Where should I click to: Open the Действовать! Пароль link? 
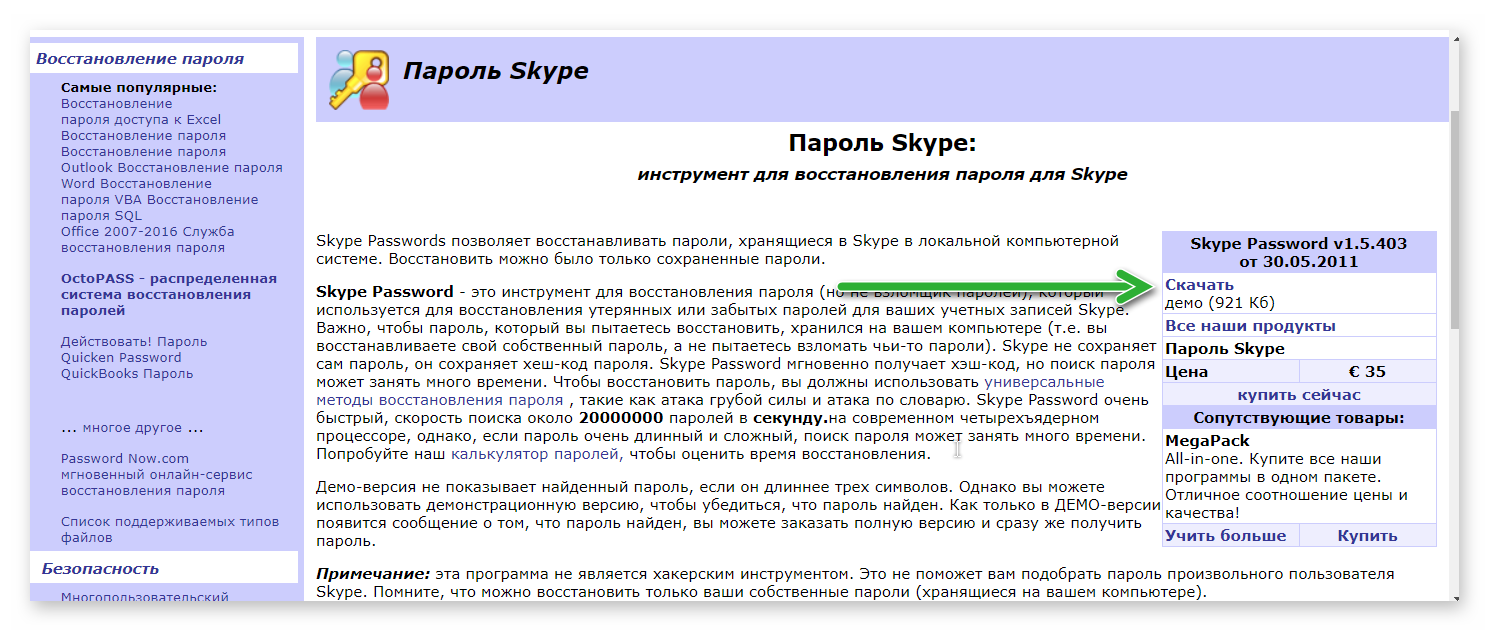pyautogui.click(x=134, y=341)
